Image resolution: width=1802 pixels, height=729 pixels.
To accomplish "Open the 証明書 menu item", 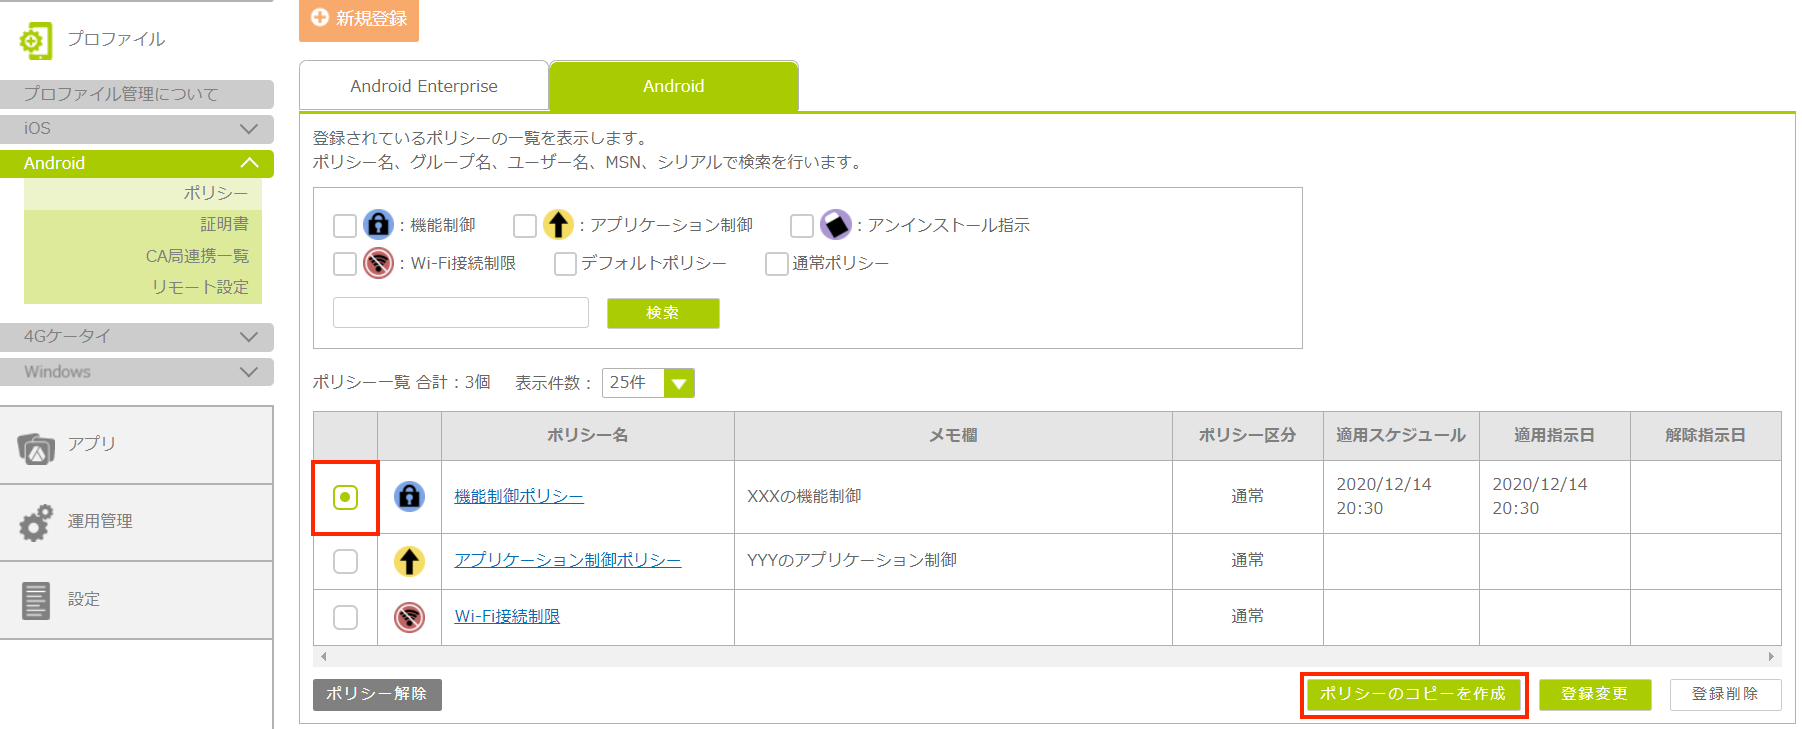I will 224,224.
